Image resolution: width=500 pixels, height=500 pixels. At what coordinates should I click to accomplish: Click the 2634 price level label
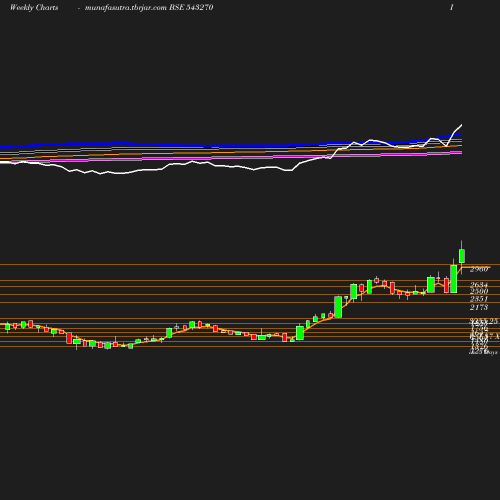[x=479, y=285]
